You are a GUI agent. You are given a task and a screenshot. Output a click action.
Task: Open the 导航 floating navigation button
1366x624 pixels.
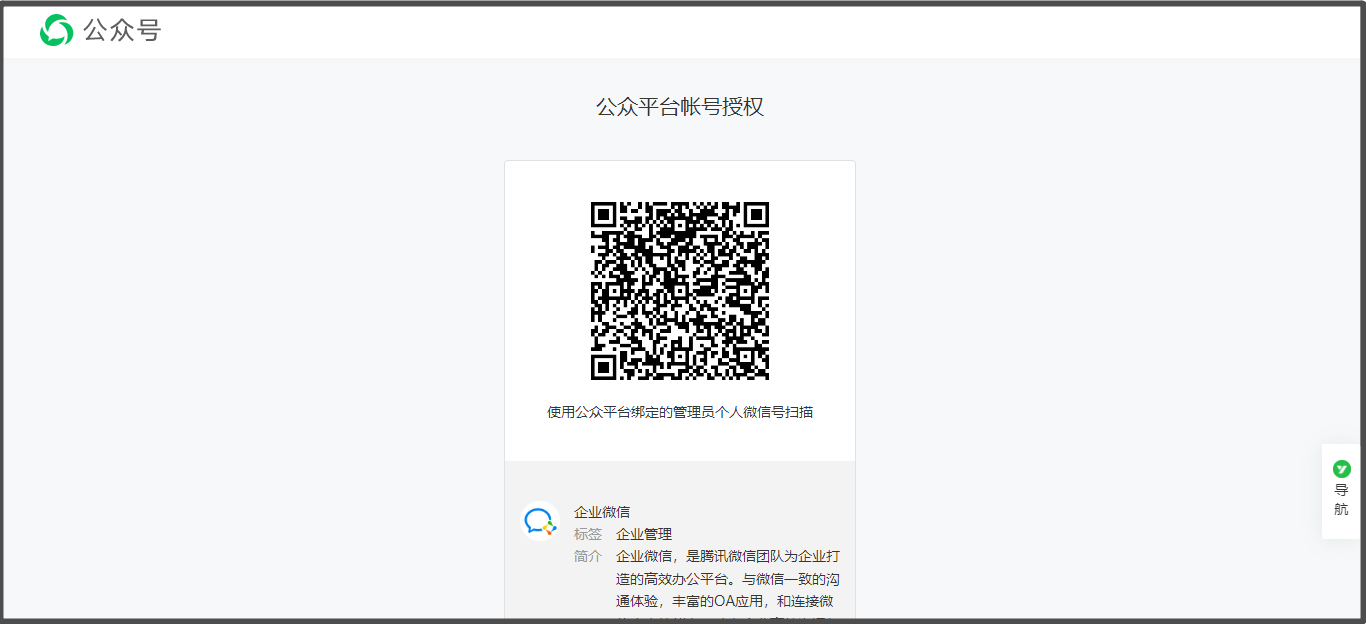click(1342, 491)
